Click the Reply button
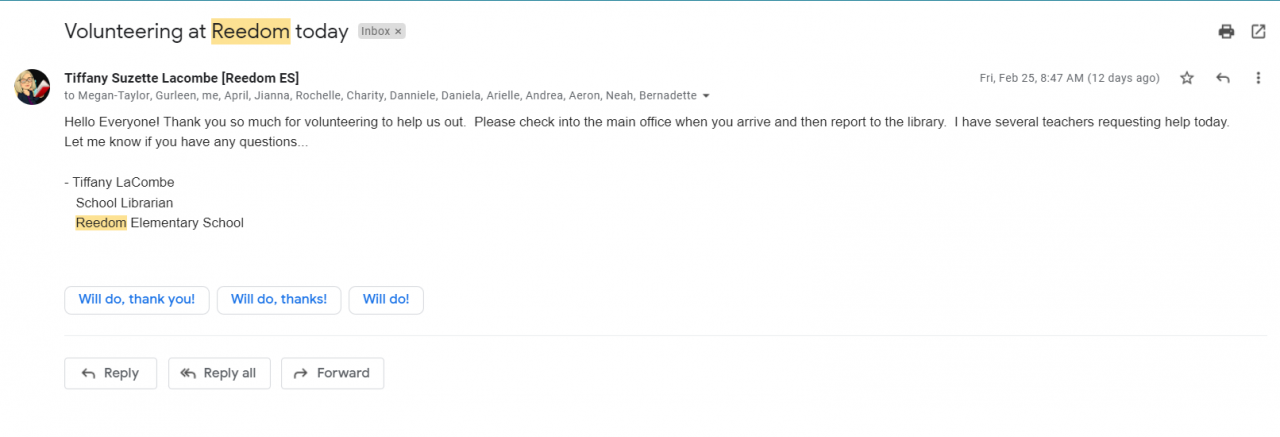The image size is (1280, 437). click(x=110, y=373)
